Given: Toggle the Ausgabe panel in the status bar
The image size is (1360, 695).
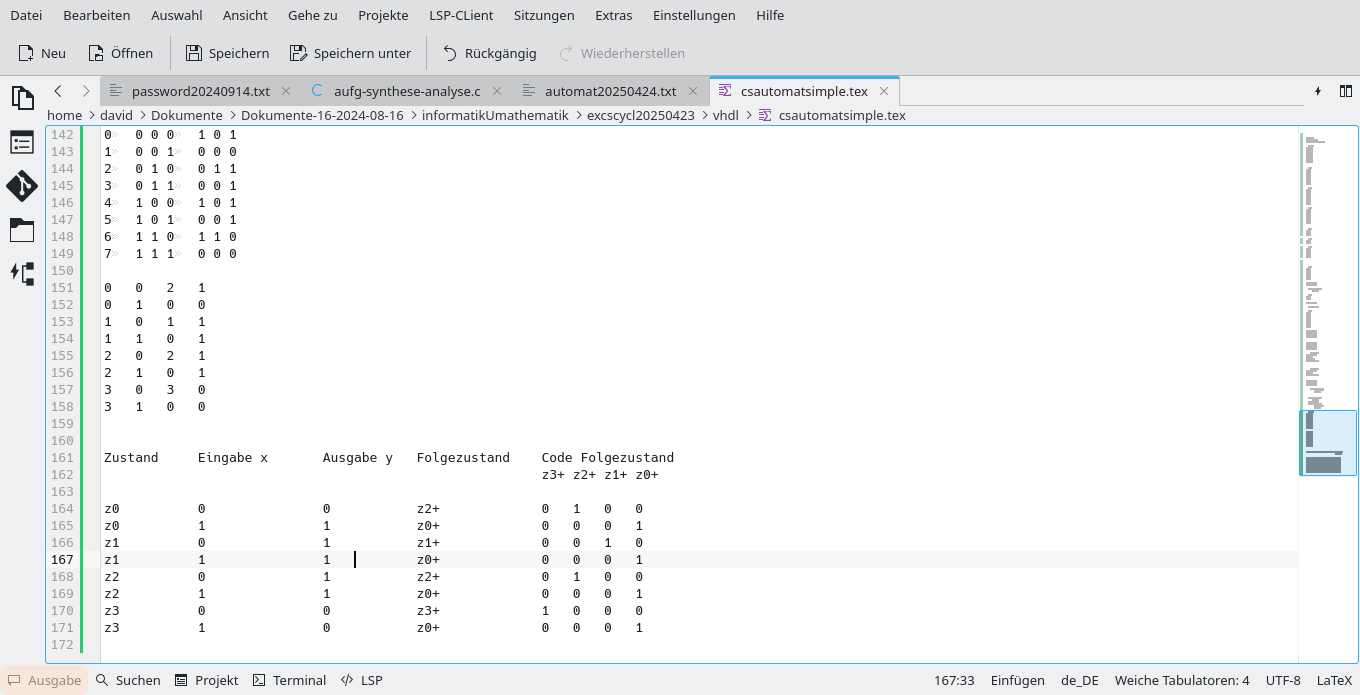Looking at the screenshot, I should (x=44, y=680).
